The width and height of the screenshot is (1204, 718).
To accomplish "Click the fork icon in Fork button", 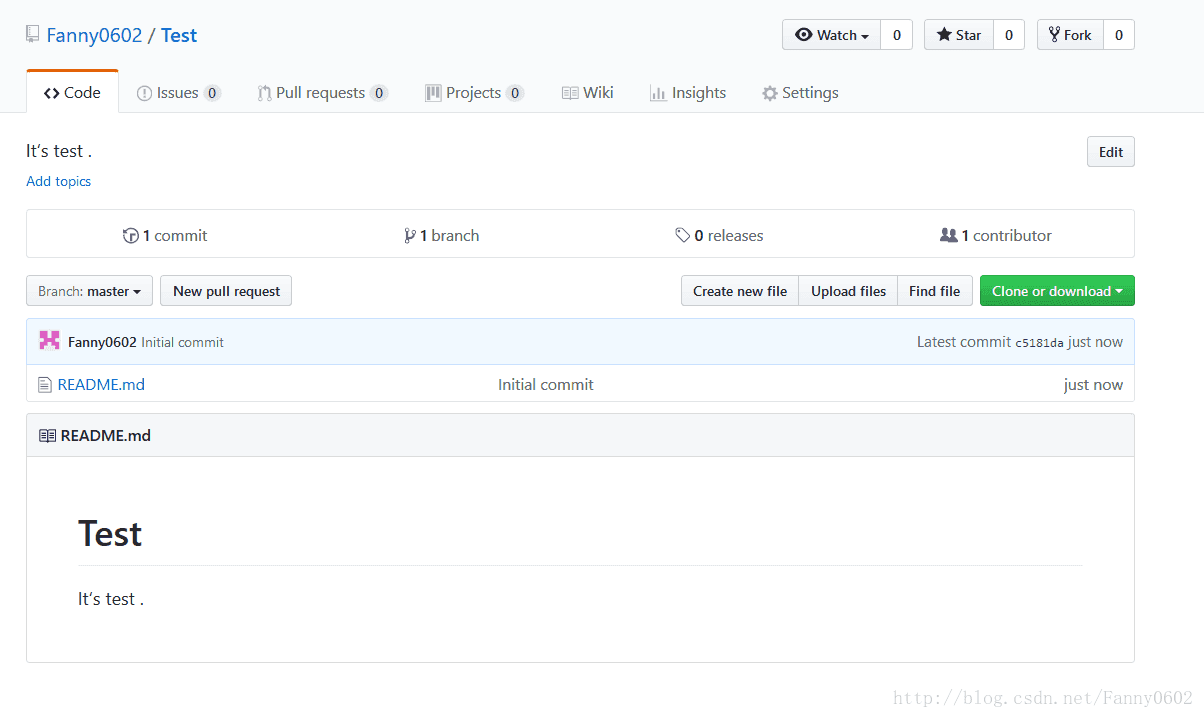I will coord(1054,35).
